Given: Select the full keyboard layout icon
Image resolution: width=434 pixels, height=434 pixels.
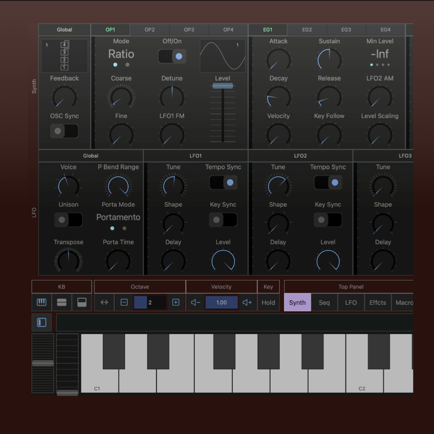Looking at the screenshot, I should coord(42,302).
